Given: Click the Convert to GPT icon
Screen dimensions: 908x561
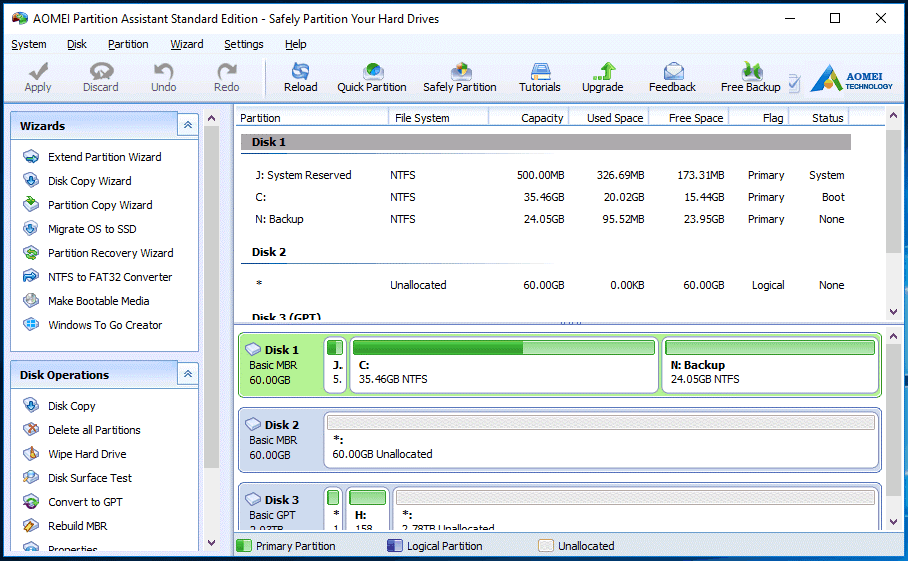Looking at the screenshot, I should (x=31, y=502).
